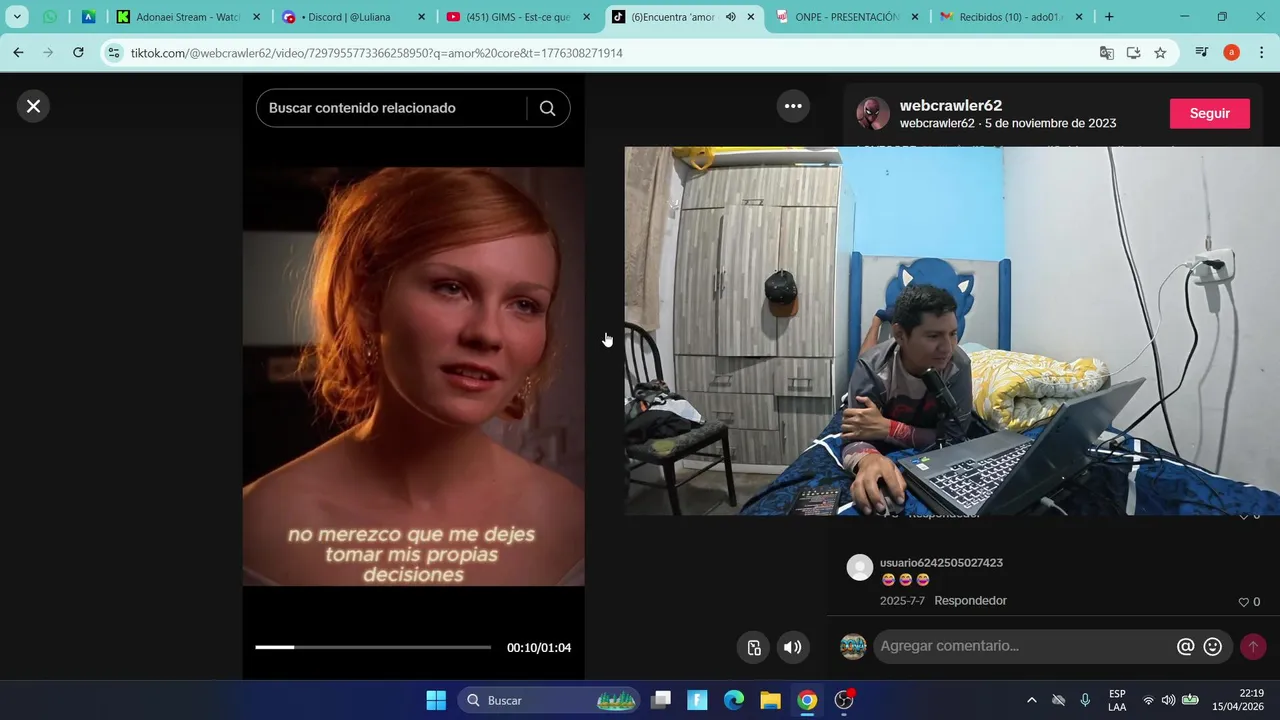Image resolution: width=1280 pixels, height=720 pixels.
Task: Open the Chrome tab search dropdown
Action: click(x=17, y=17)
